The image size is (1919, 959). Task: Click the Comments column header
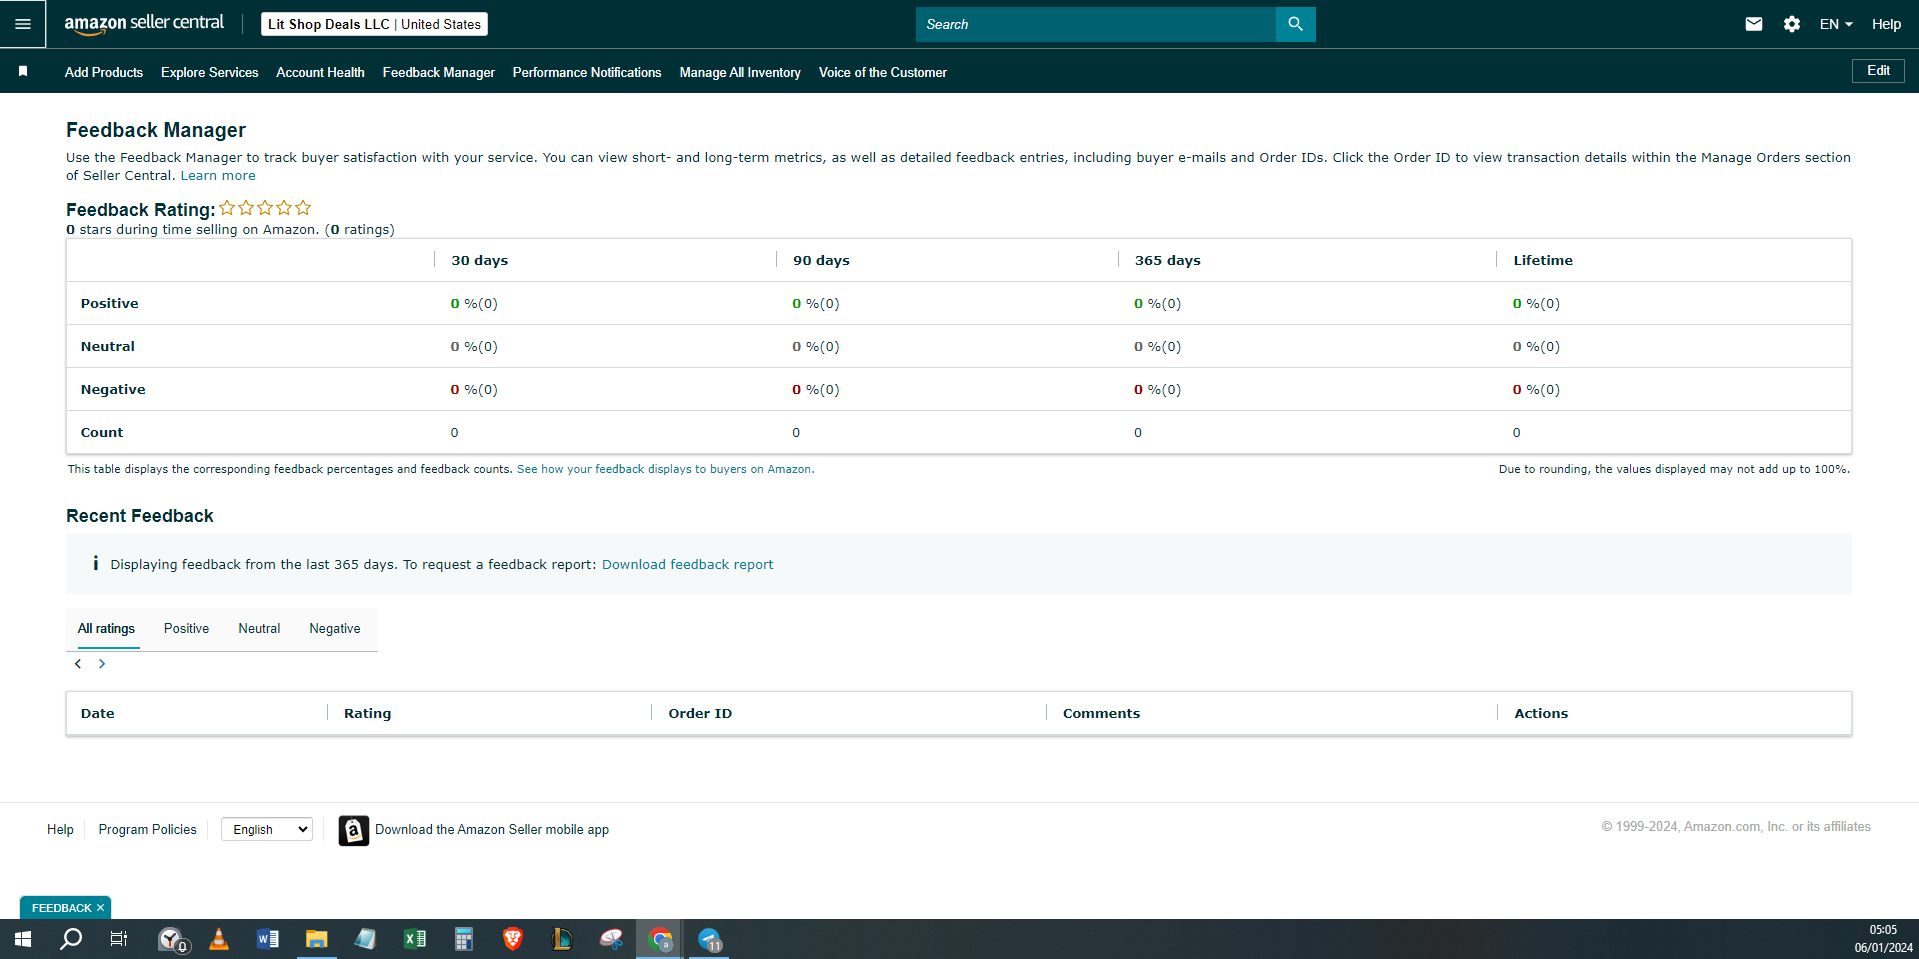1101,713
